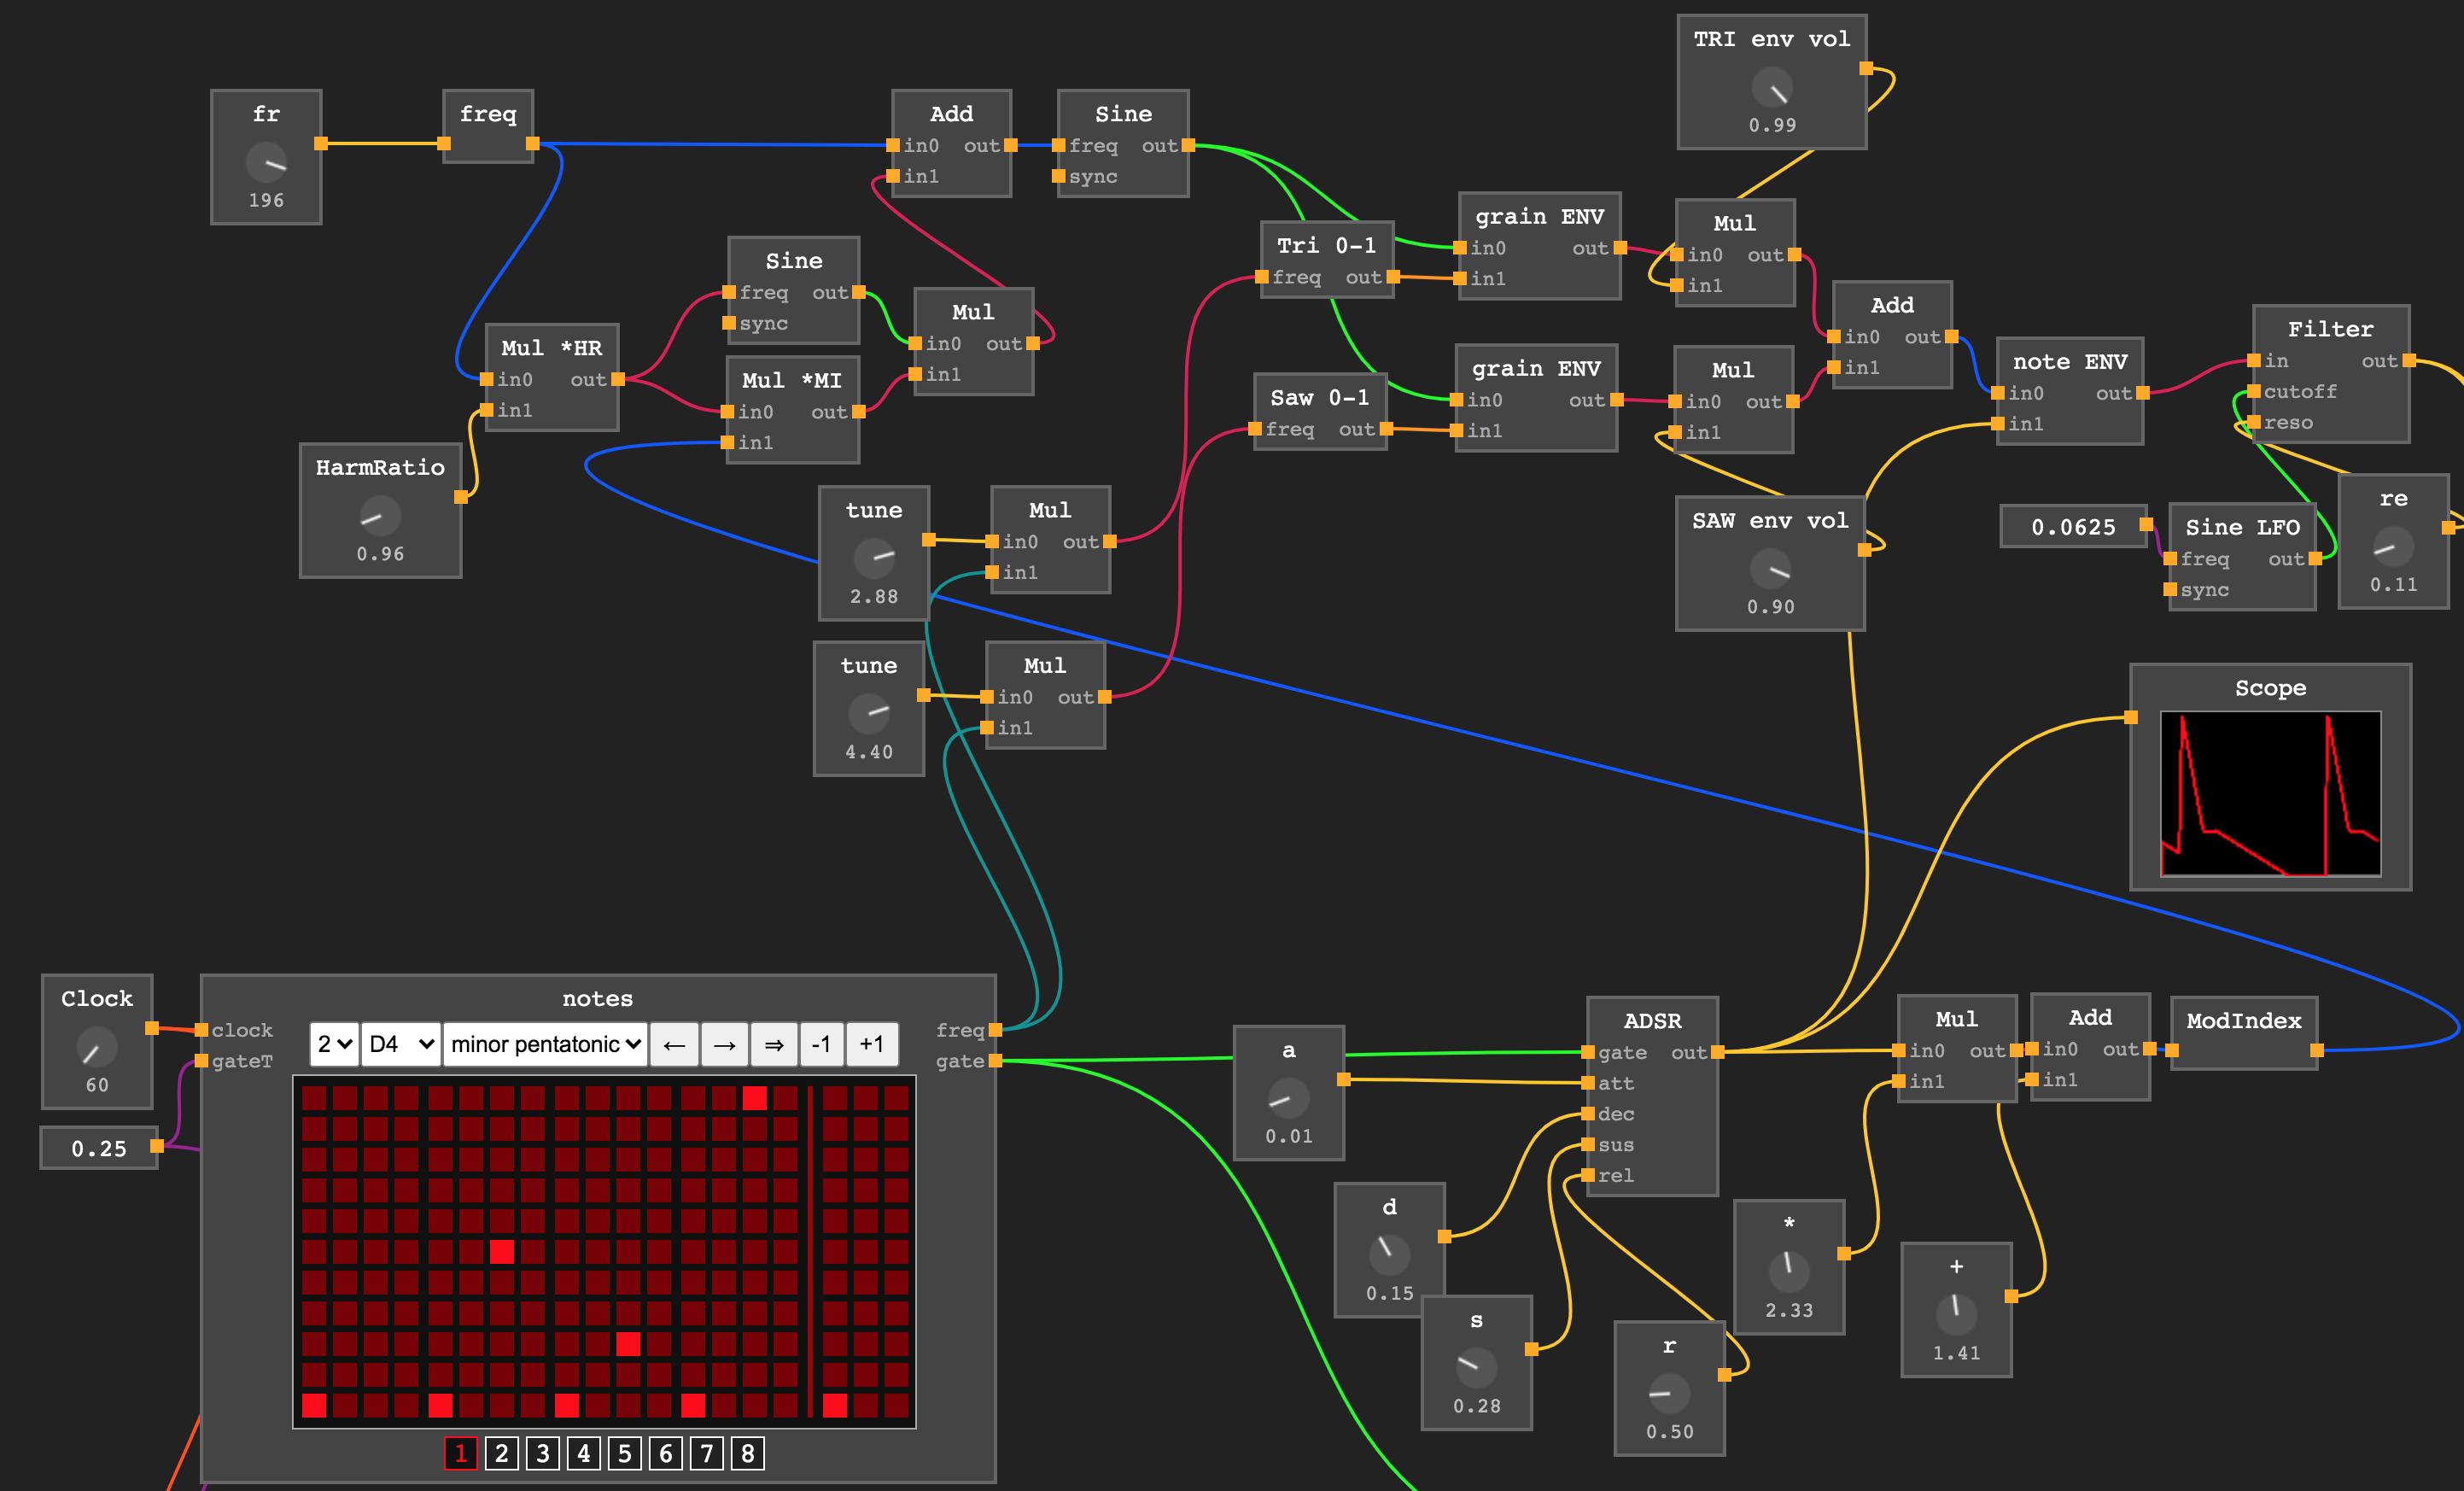This screenshot has width=2464, height=1491.
Task: Click the Sine LFO sync input port
Action: pos(2170,590)
